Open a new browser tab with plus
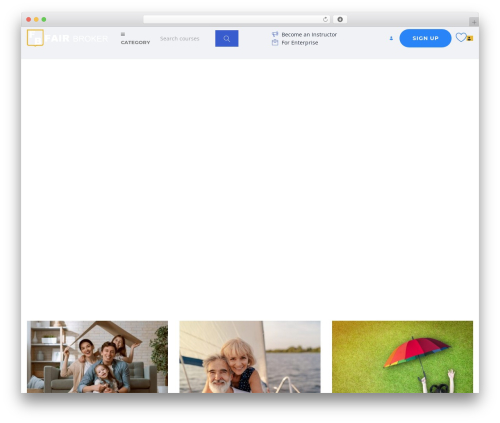This screenshot has width=500, height=423. (474, 22)
